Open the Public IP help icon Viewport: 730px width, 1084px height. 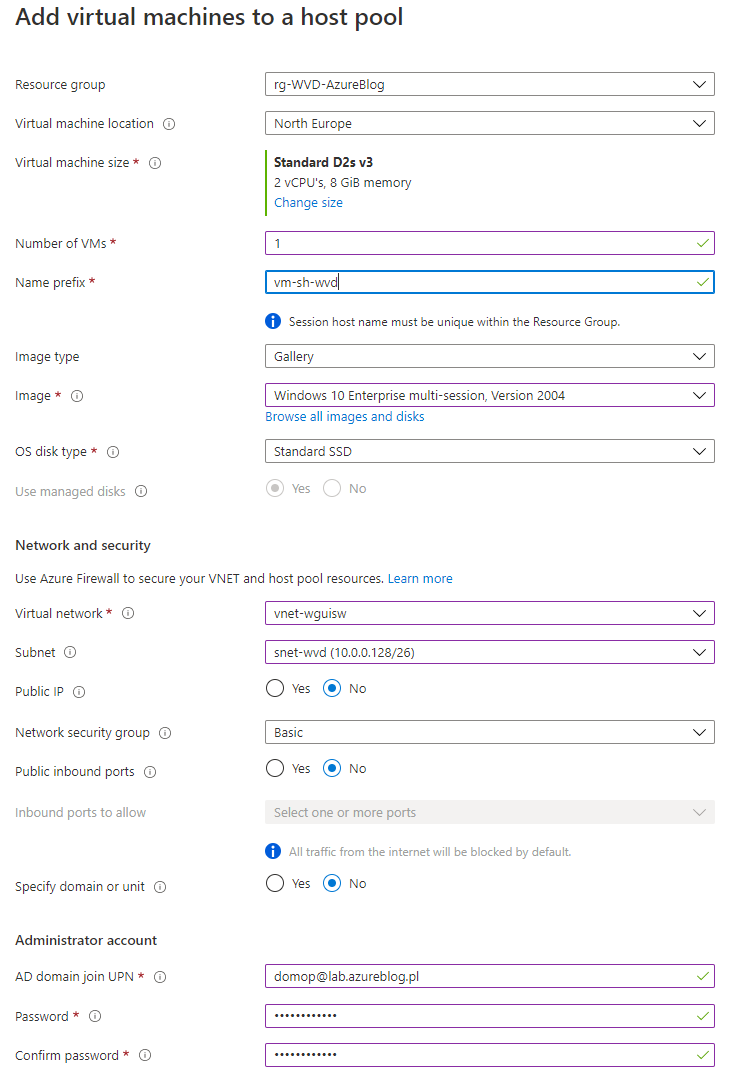click(x=78, y=691)
